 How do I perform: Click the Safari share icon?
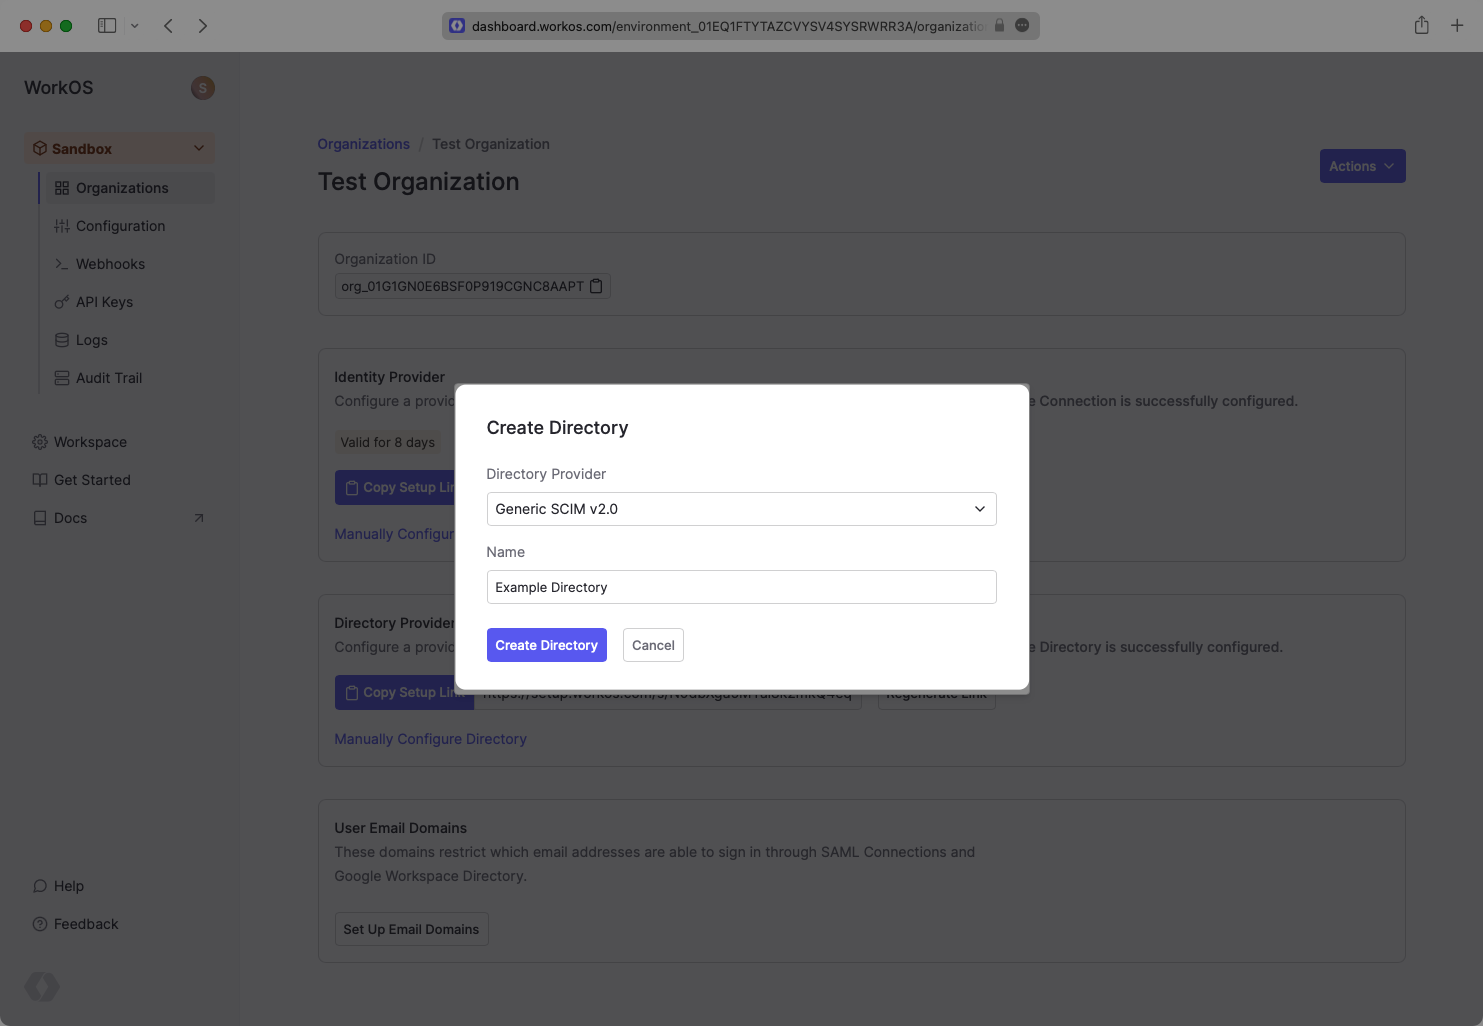coord(1421,26)
